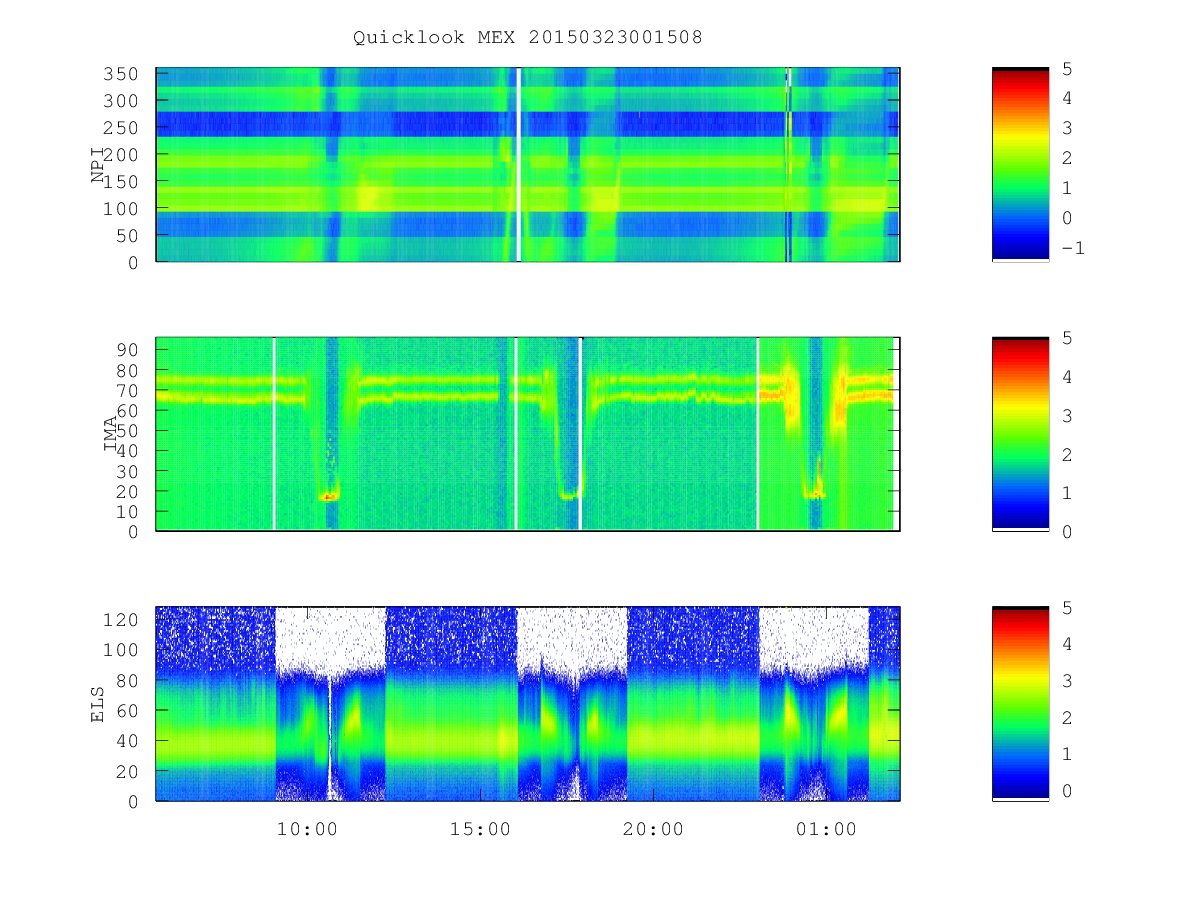The width and height of the screenshot is (1200, 900).
Task: Click the "15:00" time axis label
Action: tap(481, 829)
